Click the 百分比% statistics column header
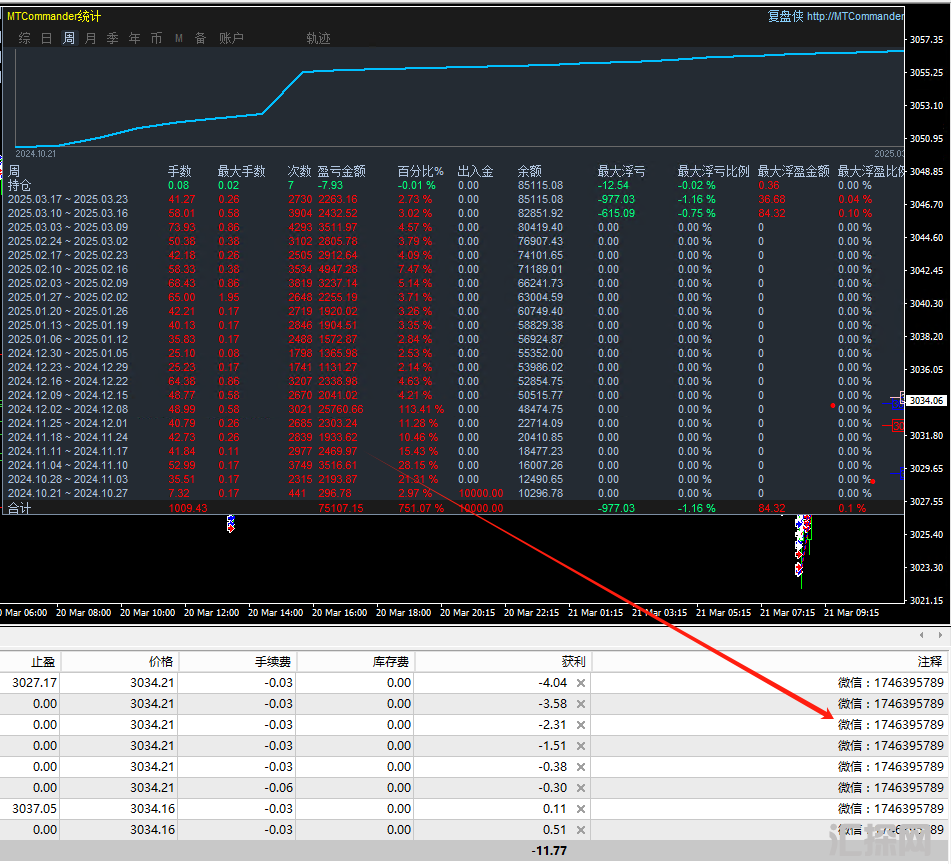 (420, 171)
